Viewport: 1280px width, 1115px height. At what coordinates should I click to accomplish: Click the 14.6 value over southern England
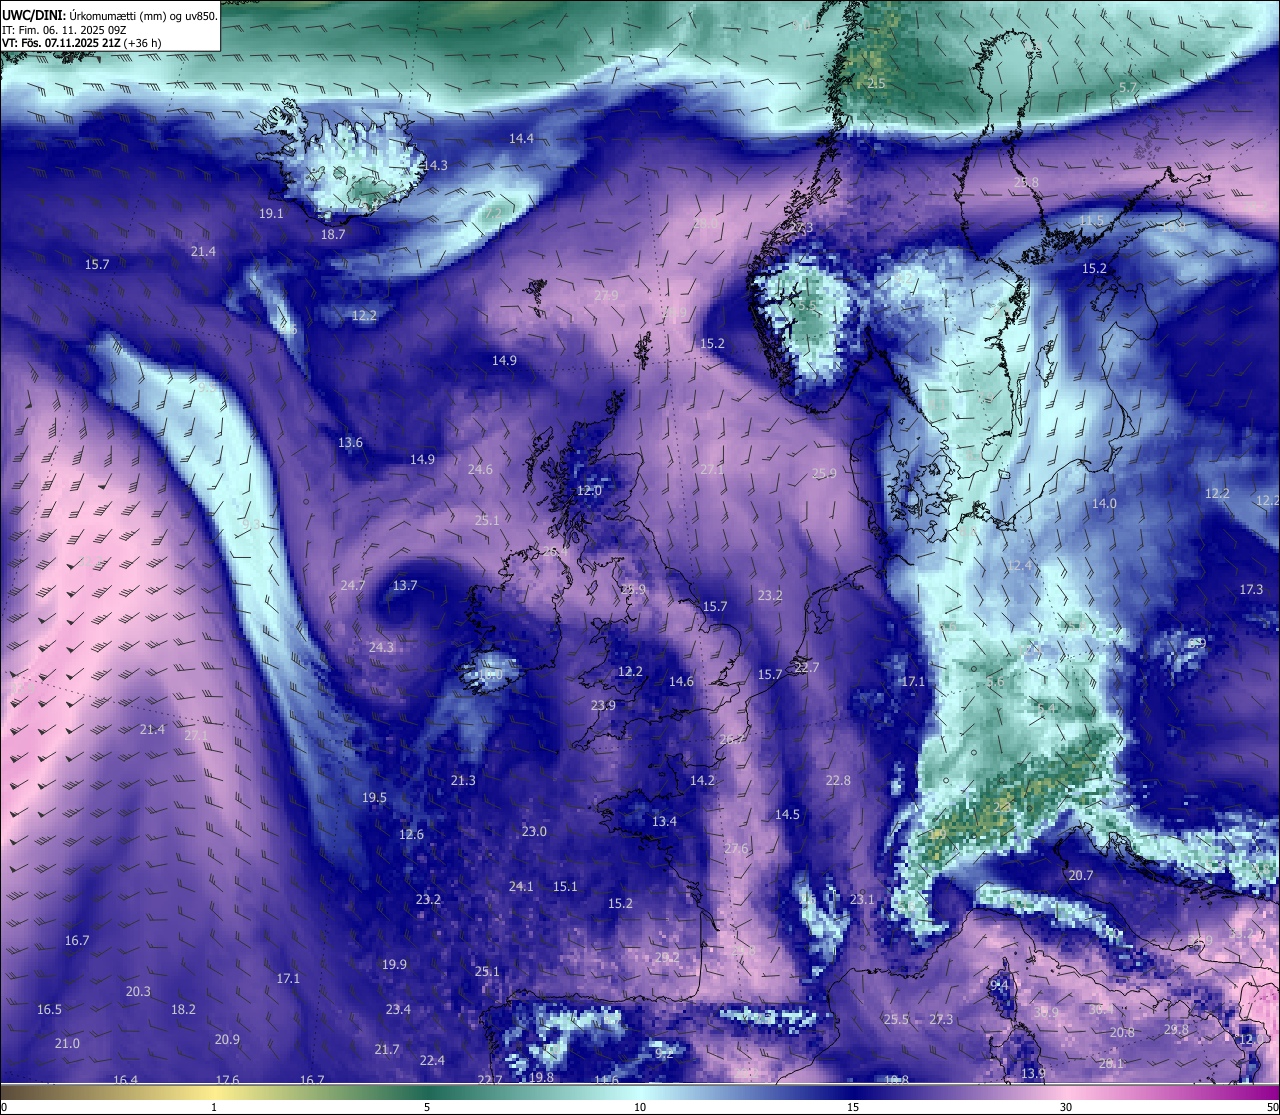pos(681,681)
